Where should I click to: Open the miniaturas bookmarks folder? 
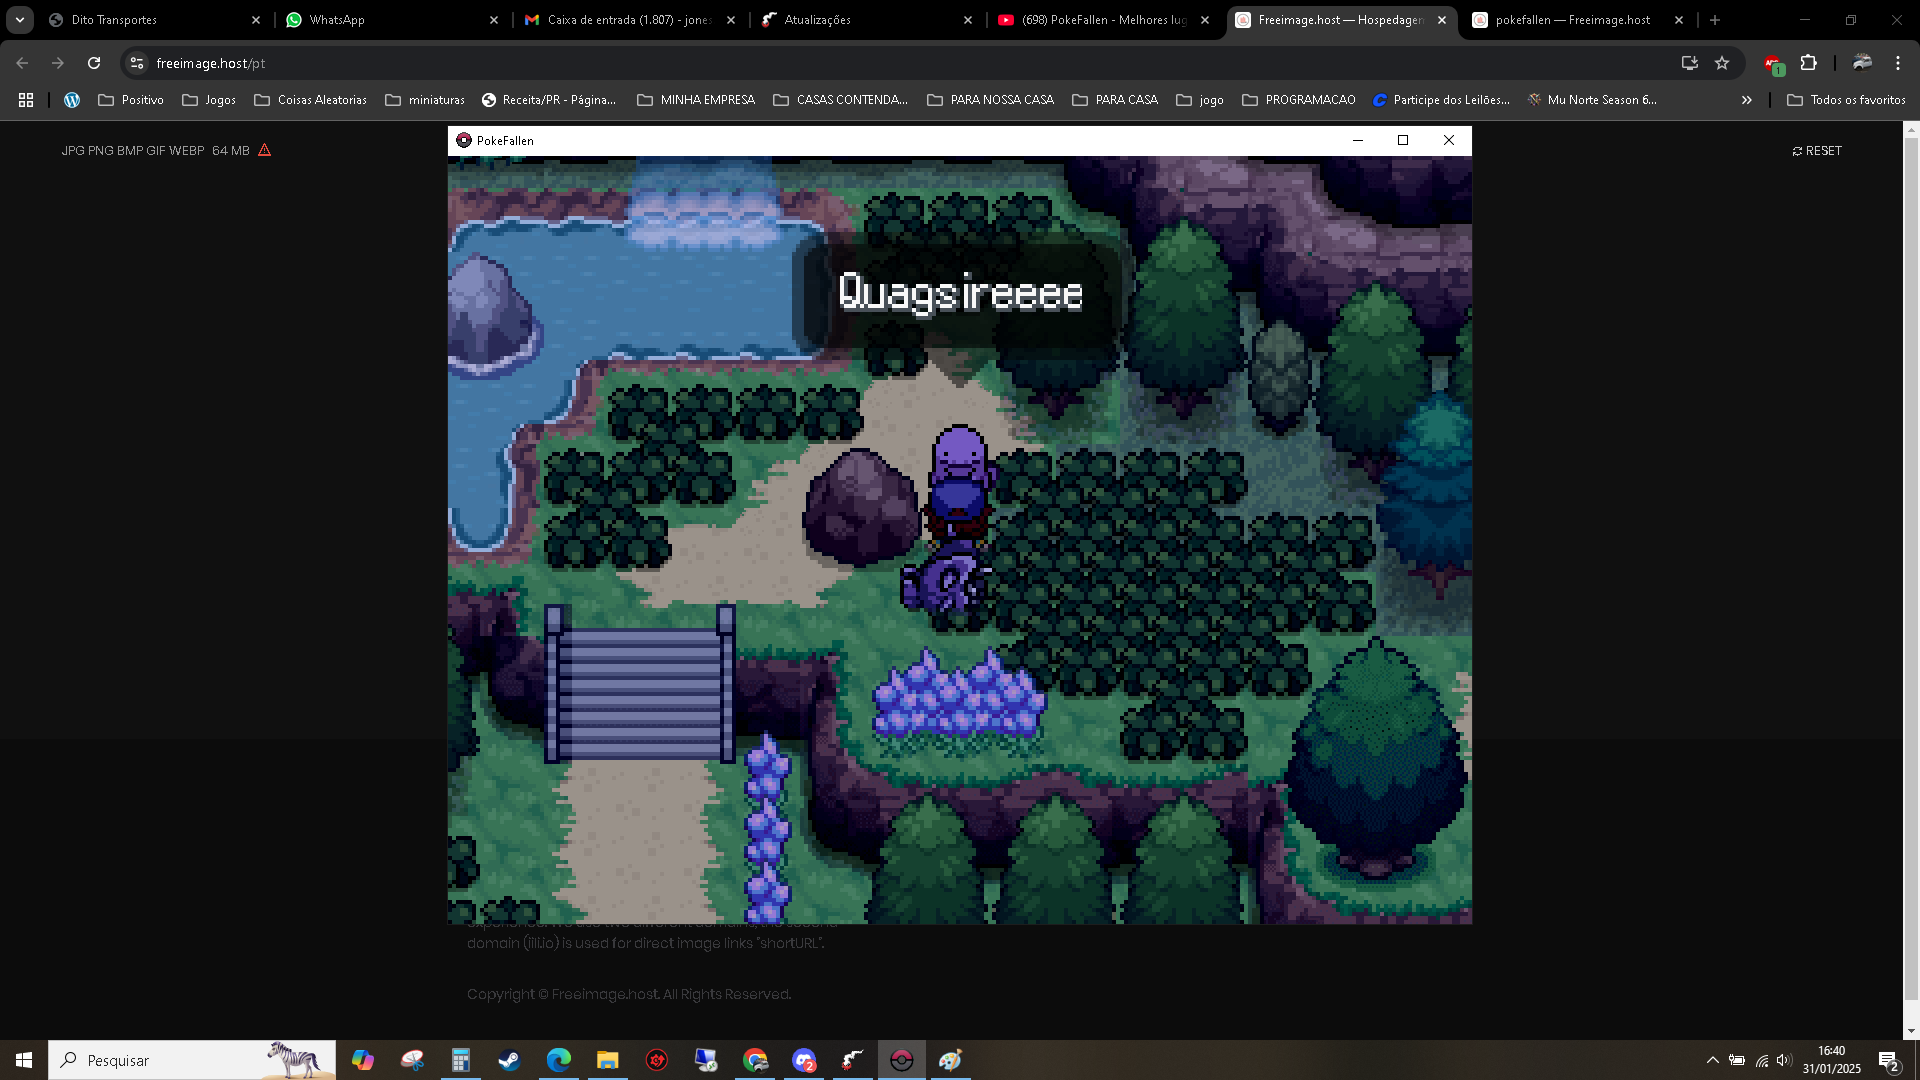[x=425, y=100]
